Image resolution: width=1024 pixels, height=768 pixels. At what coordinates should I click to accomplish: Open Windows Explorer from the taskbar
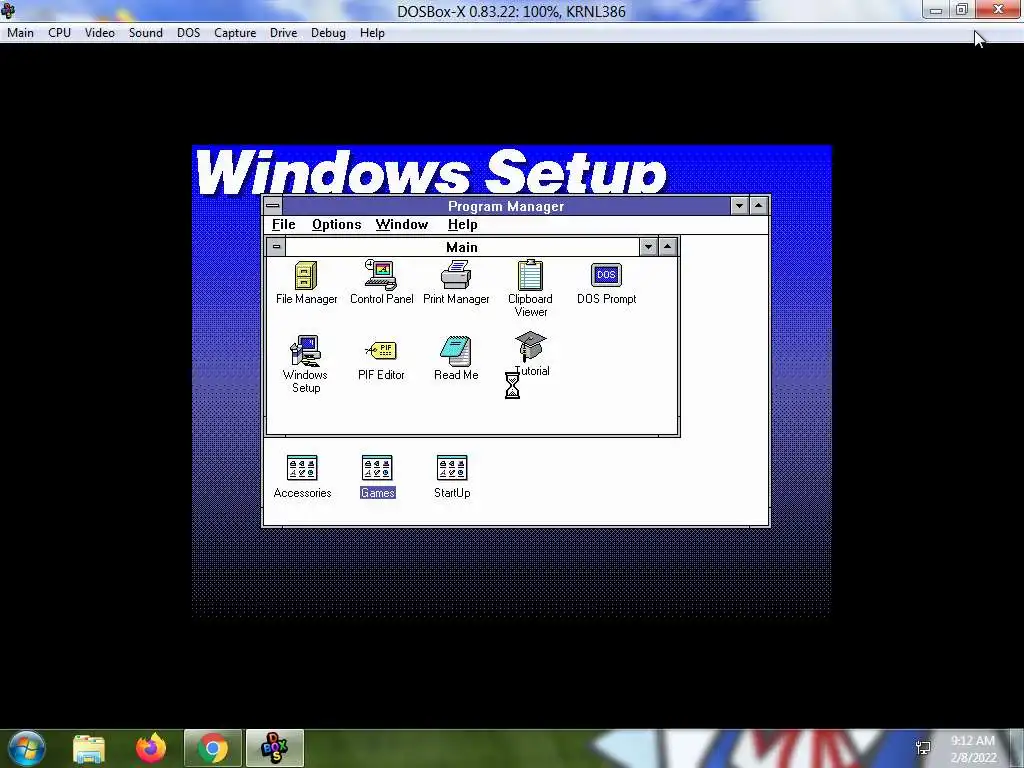pyautogui.click(x=89, y=748)
